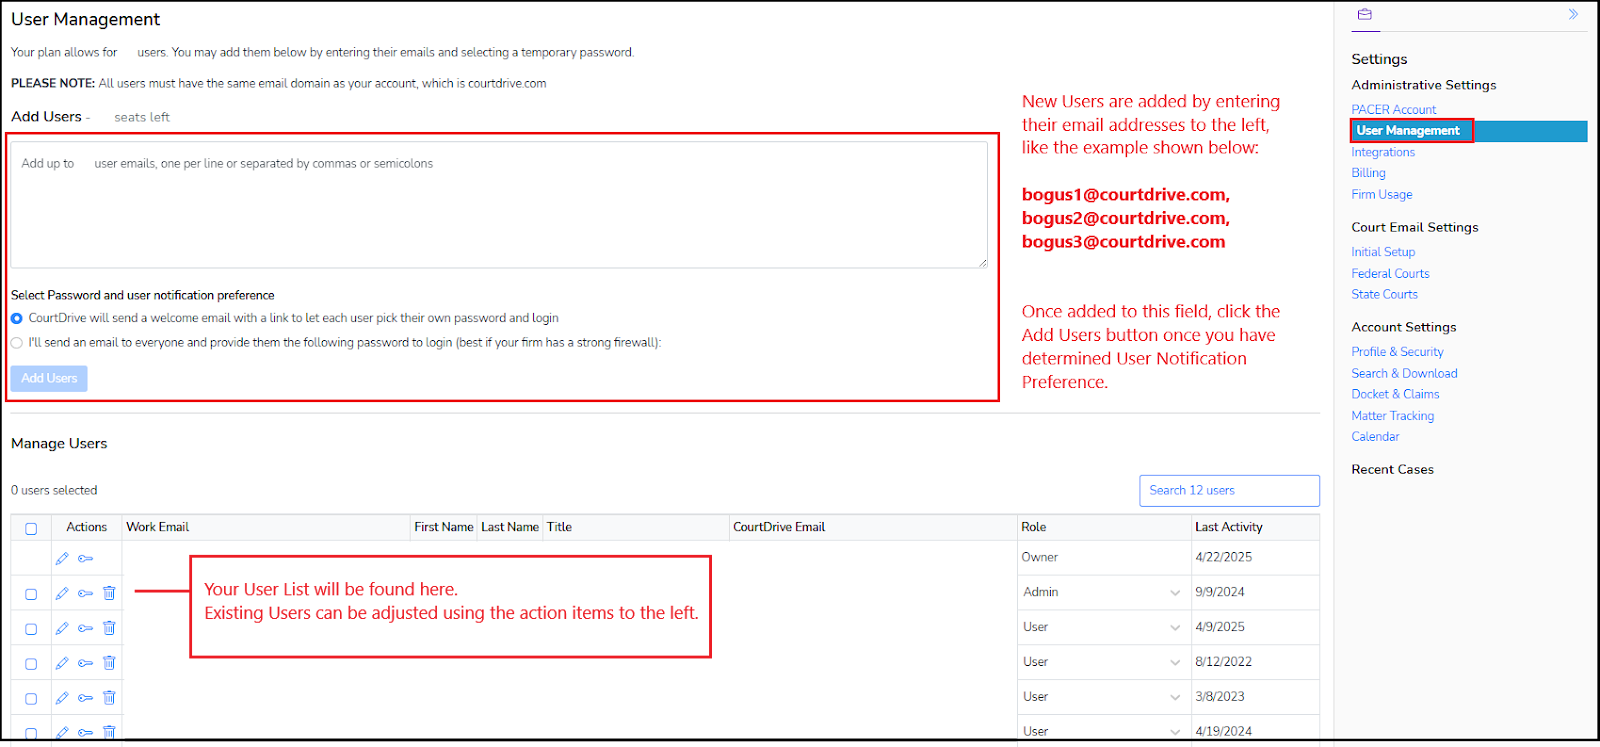Click the edit pencil icon in the Owner row

(62, 559)
